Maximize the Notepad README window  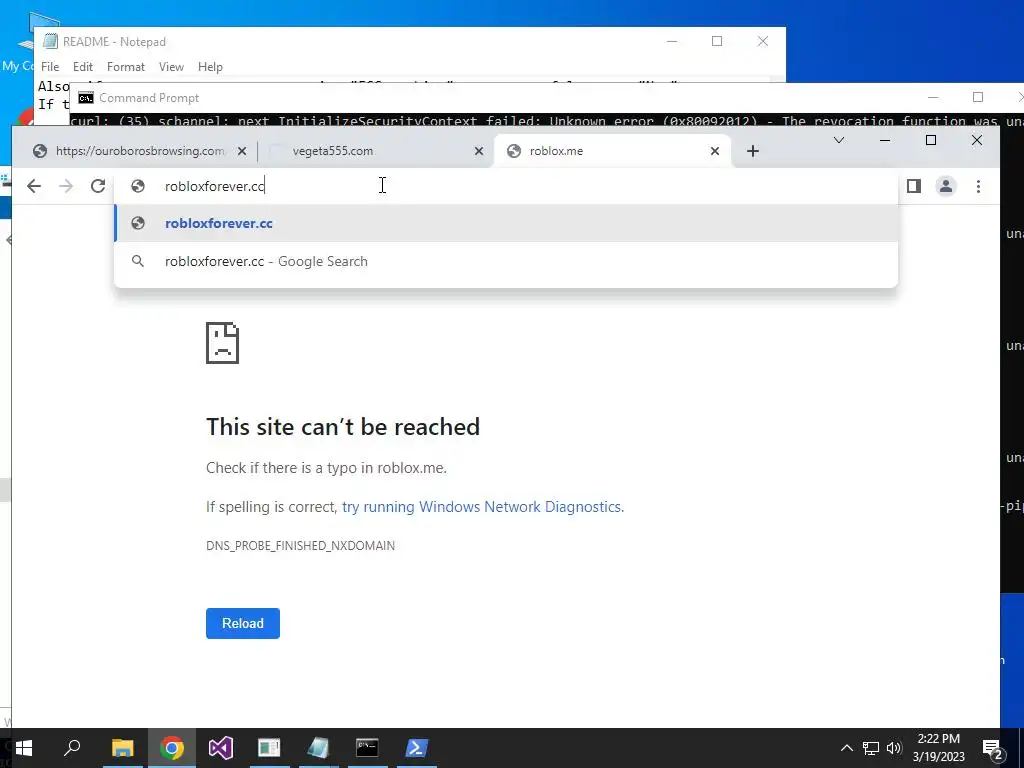717,41
